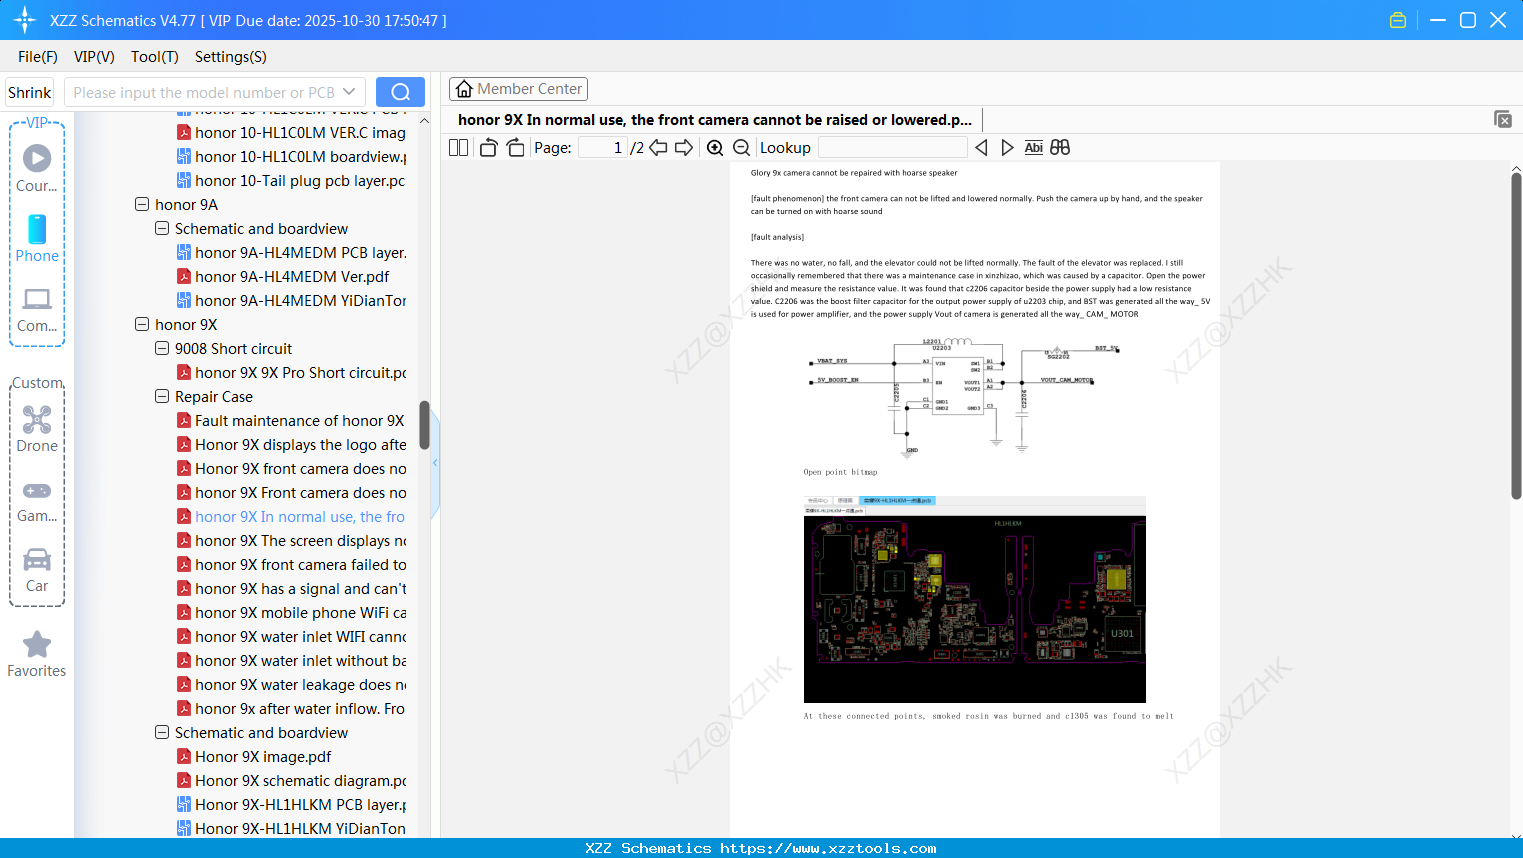The image size is (1523, 858).
Task: Close the open document tab panel icon
Action: (1503, 119)
